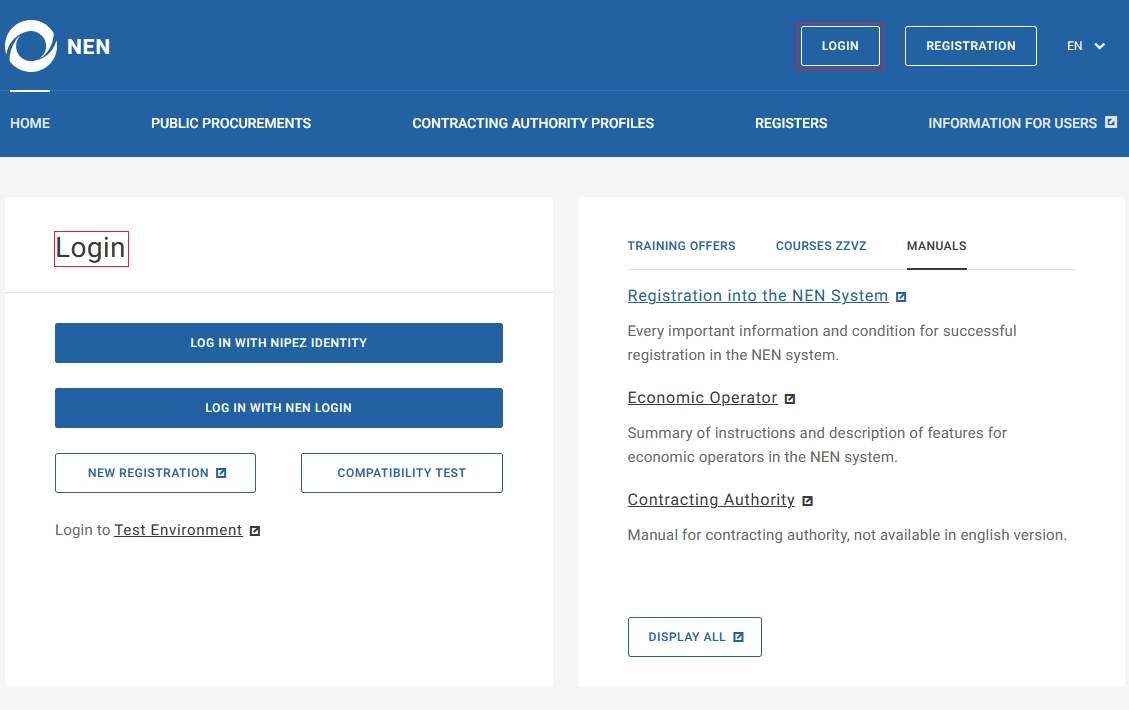Image resolution: width=1129 pixels, height=710 pixels.
Task: Click external-link icon after Test Environment
Action: pos(255,531)
